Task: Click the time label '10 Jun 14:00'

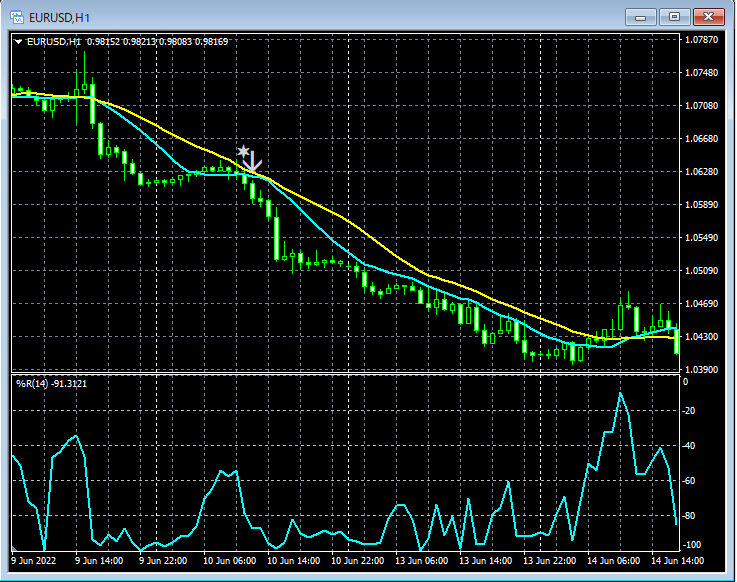Action: (293, 560)
